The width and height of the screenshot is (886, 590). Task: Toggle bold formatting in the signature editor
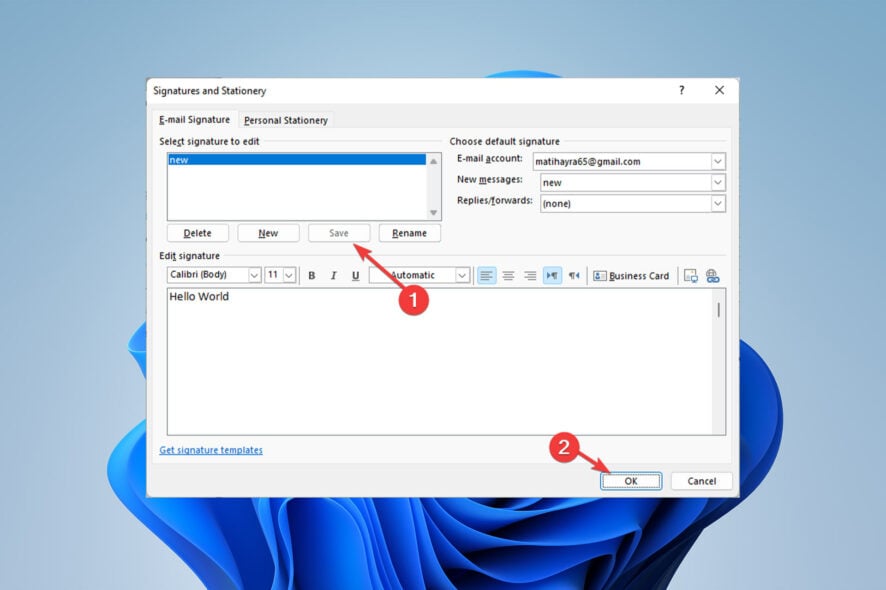312,275
